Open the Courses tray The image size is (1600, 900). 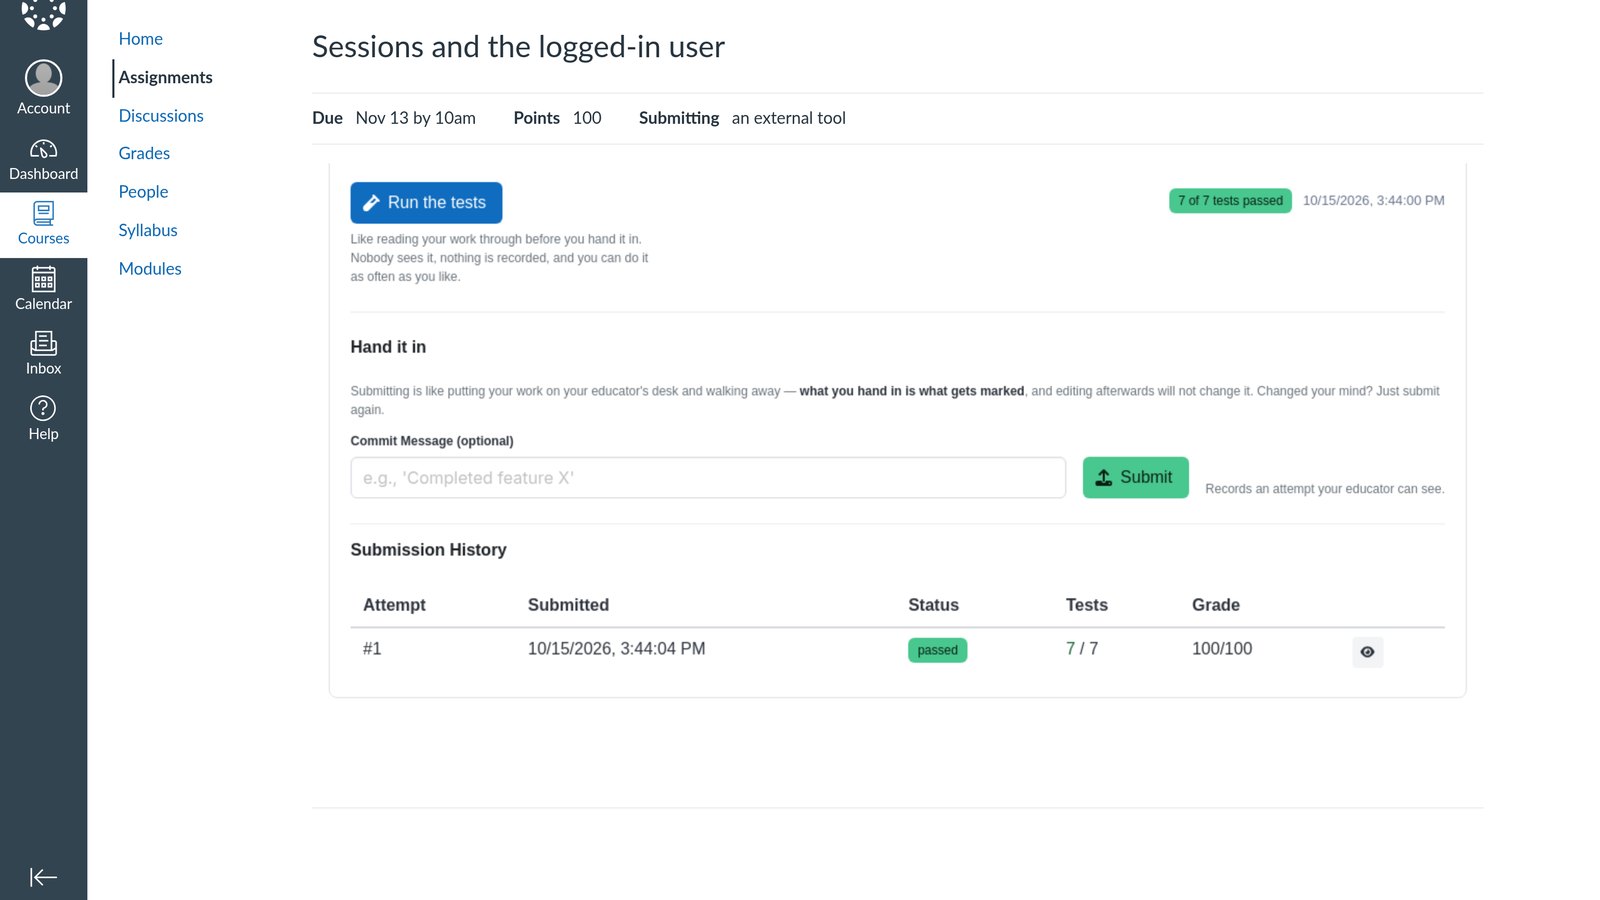point(43,225)
